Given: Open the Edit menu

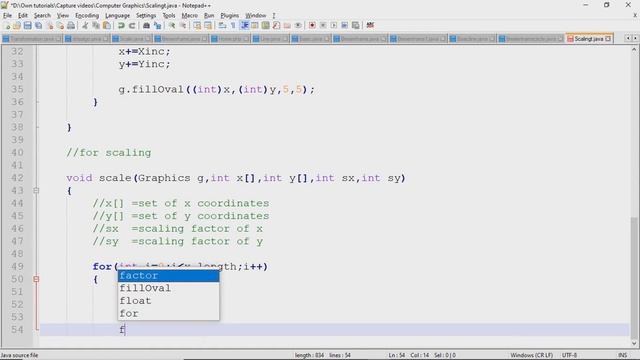Looking at the screenshot, I should (x=23, y=16).
